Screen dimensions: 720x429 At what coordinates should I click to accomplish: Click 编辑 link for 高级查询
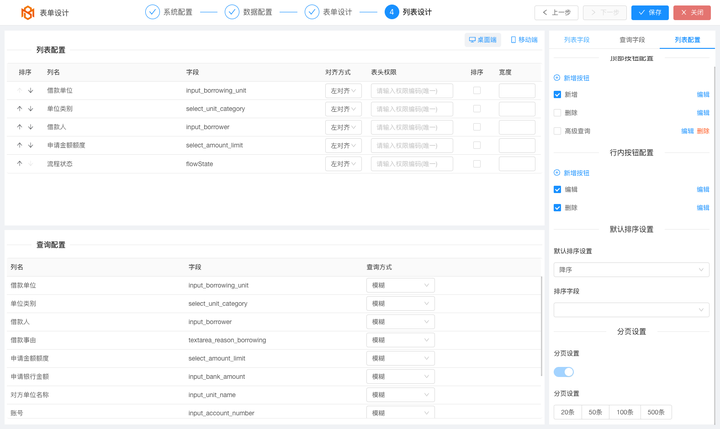687,131
